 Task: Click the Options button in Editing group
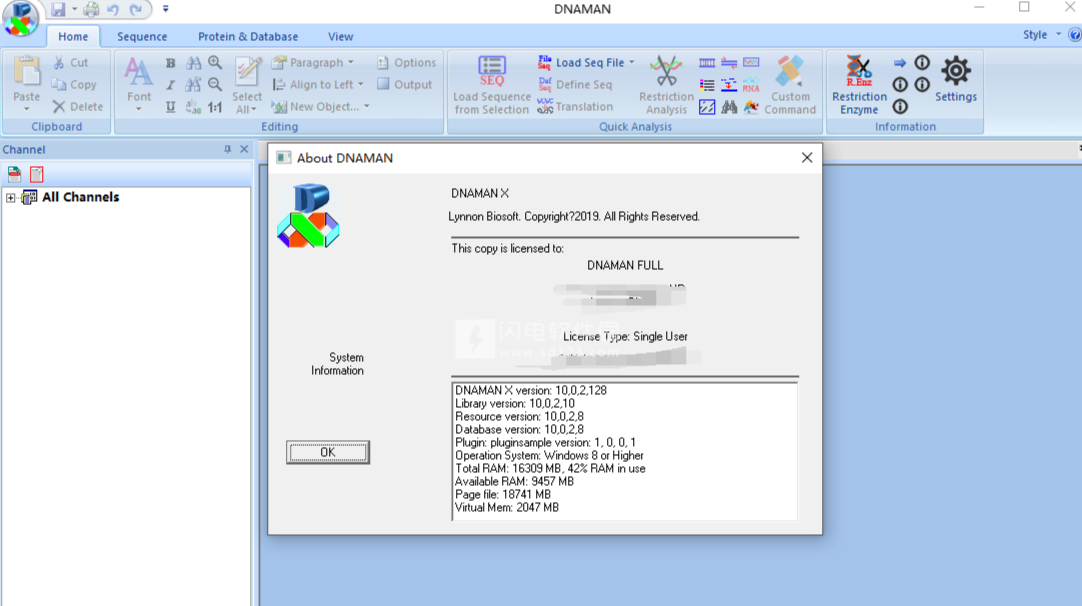[x=406, y=63]
